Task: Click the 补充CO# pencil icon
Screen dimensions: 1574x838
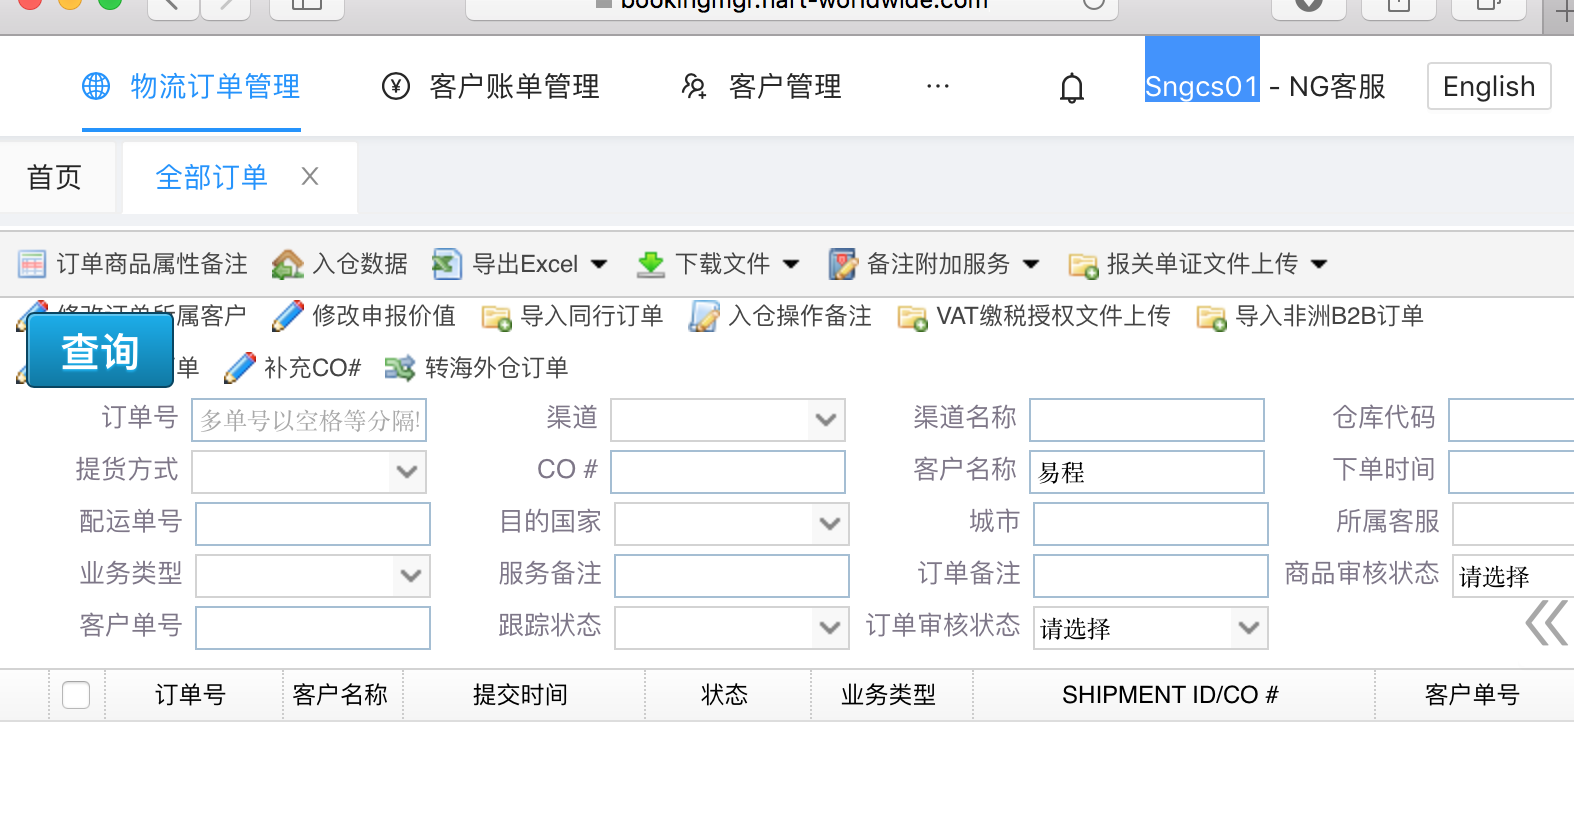Action: pos(239,368)
